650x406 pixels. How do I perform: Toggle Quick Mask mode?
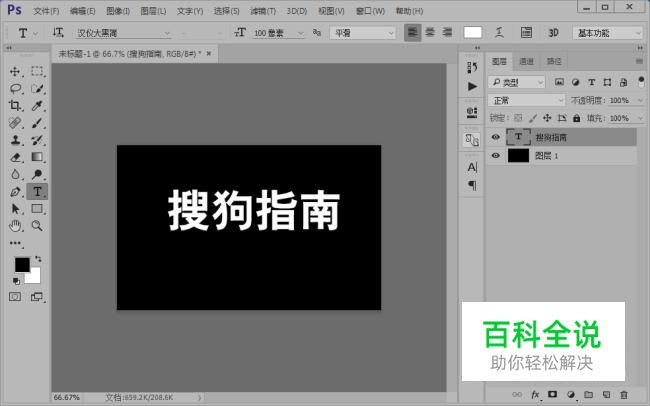(x=15, y=297)
